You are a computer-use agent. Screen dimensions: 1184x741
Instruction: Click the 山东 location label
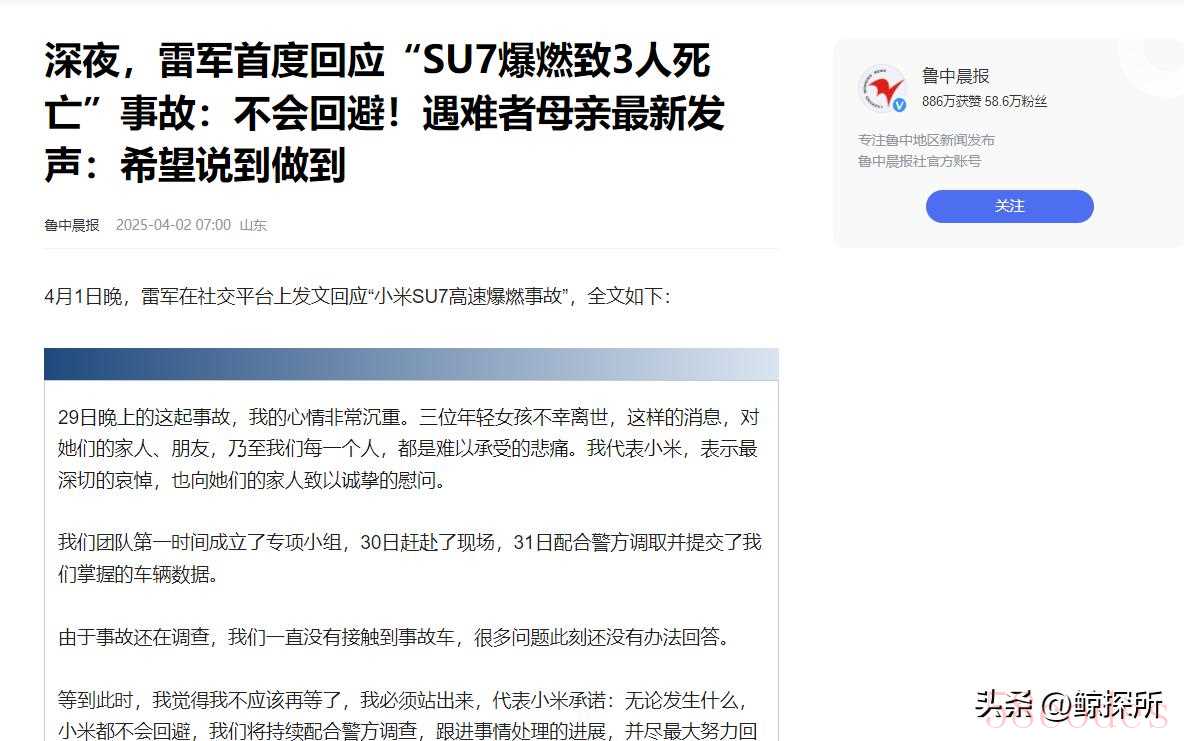point(253,225)
